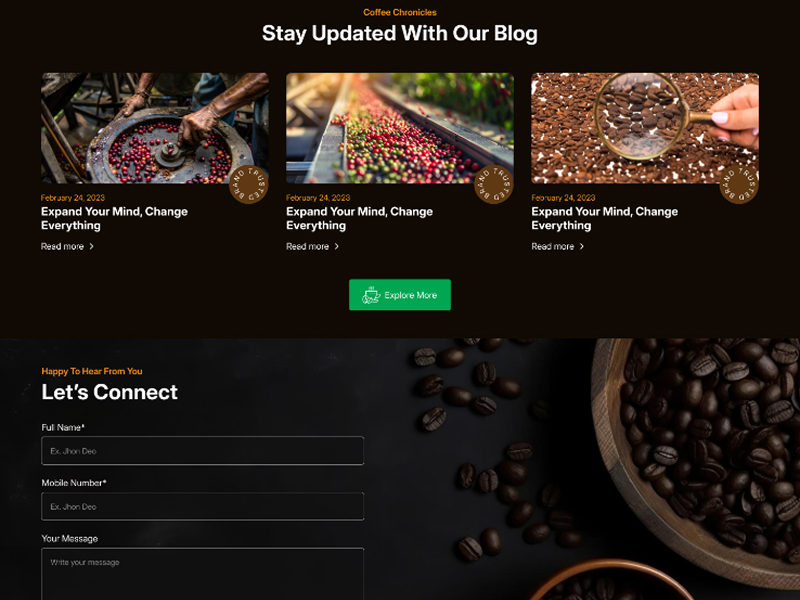The width and height of the screenshot is (800, 600).
Task: Focus the Mobile Number input field
Action: point(203,506)
